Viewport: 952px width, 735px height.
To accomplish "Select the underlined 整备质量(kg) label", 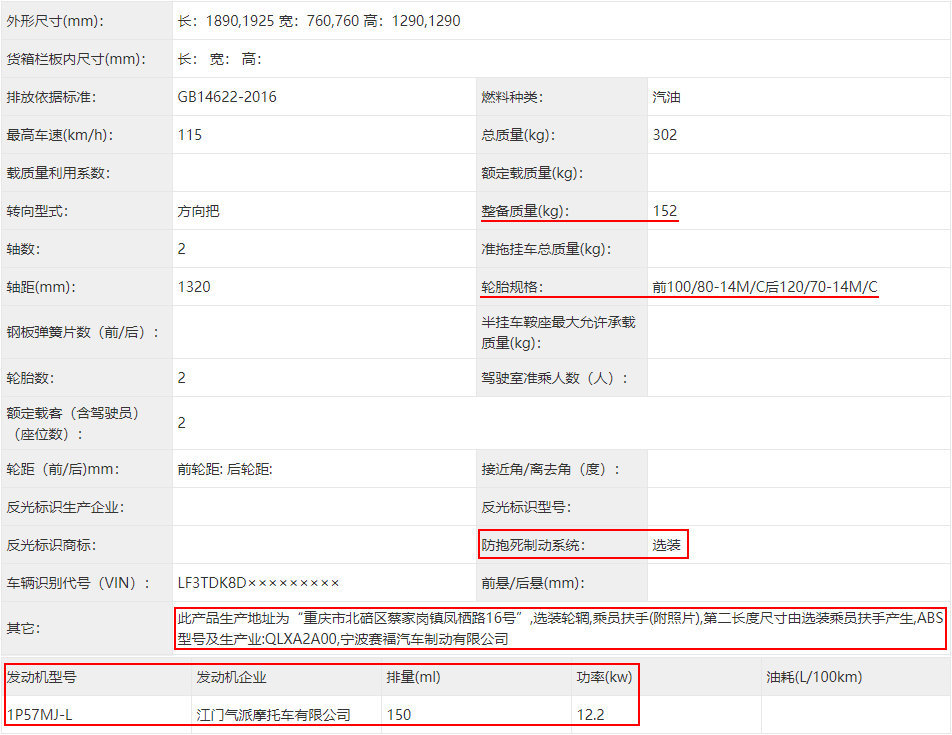I will click(x=524, y=211).
